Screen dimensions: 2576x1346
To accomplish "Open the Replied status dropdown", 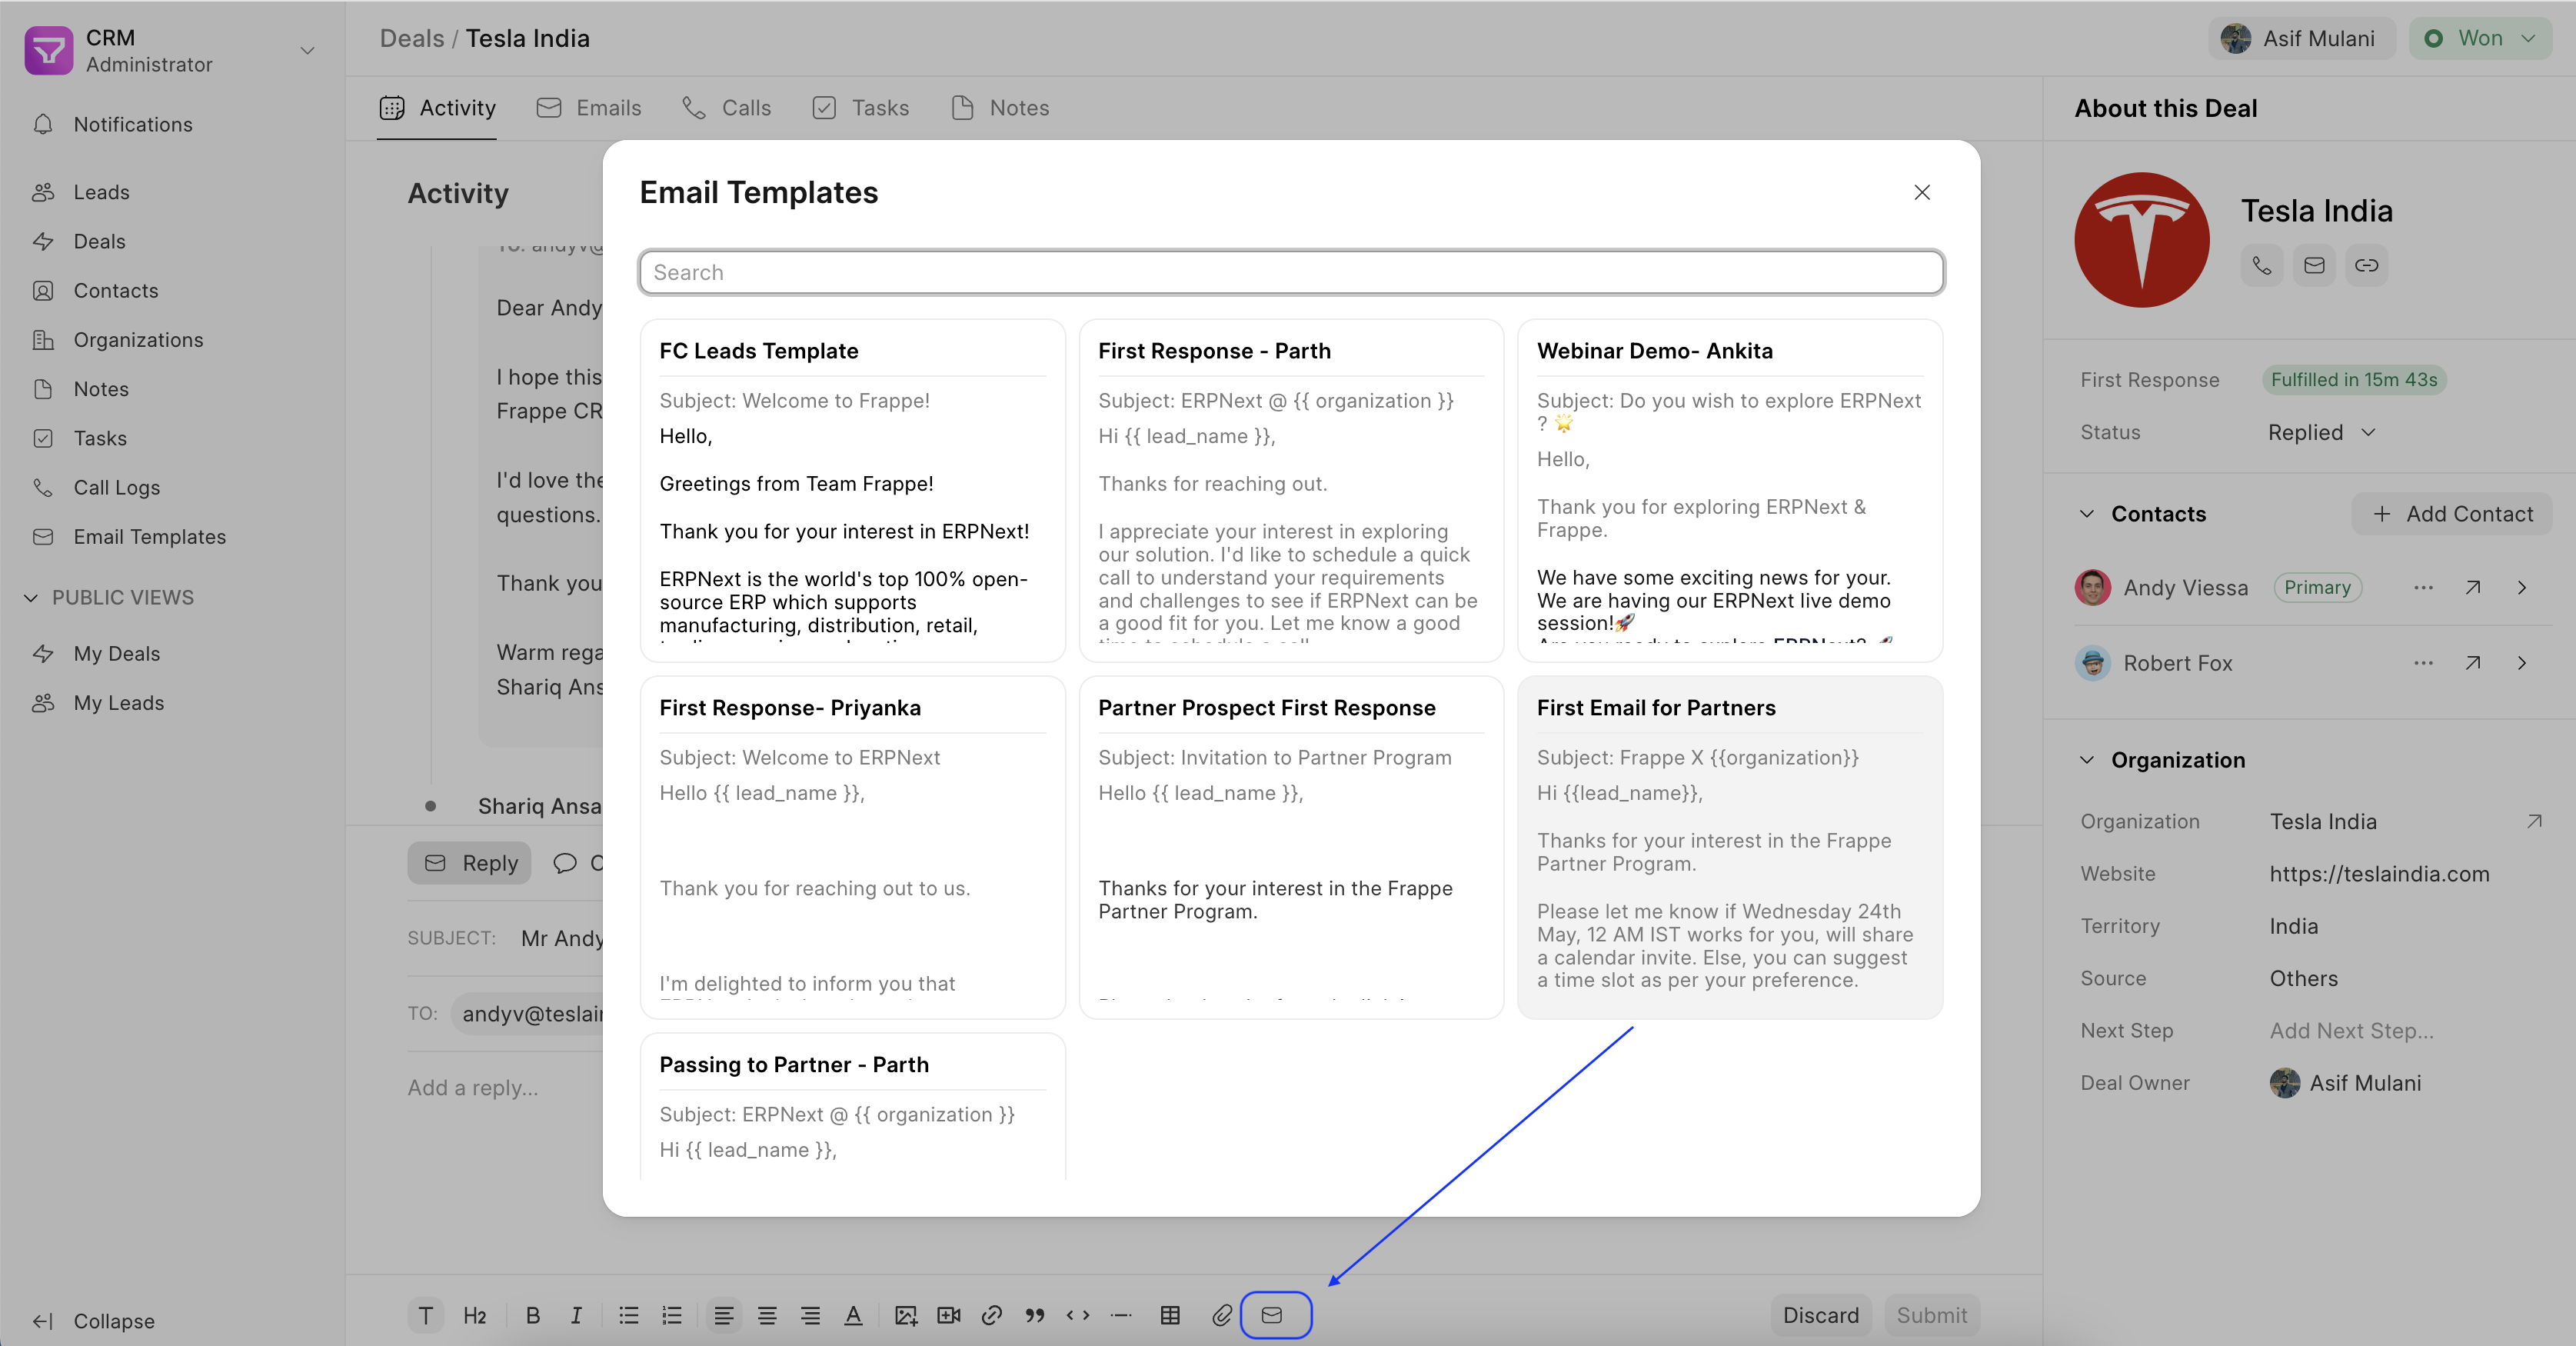I will coord(2321,432).
